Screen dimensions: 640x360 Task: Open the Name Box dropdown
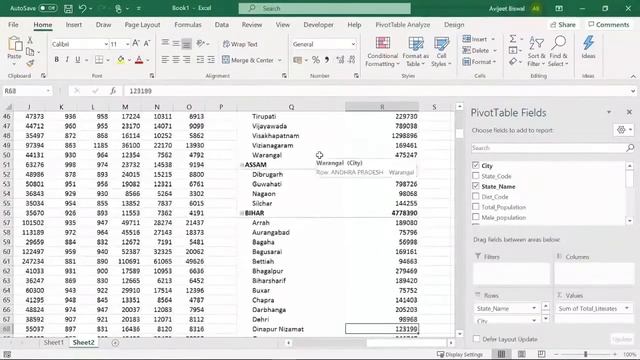pos(48,91)
